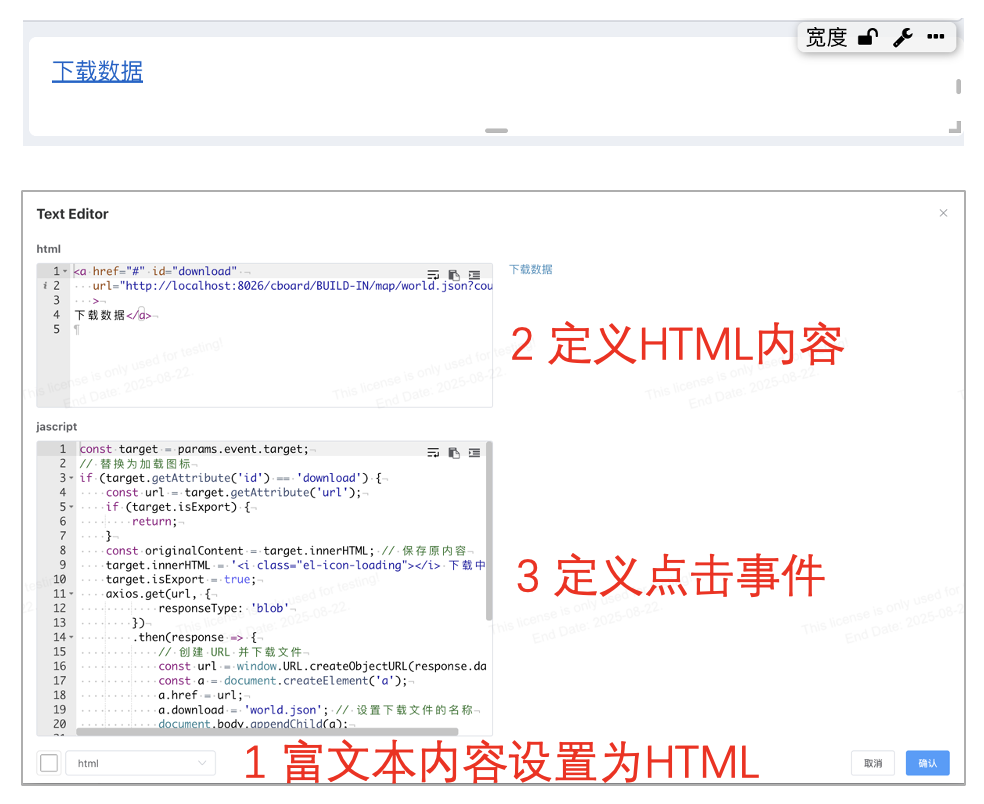The image size is (984, 804).
Task: Click the large 下载数据 link in widget
Action: [97, 72]
